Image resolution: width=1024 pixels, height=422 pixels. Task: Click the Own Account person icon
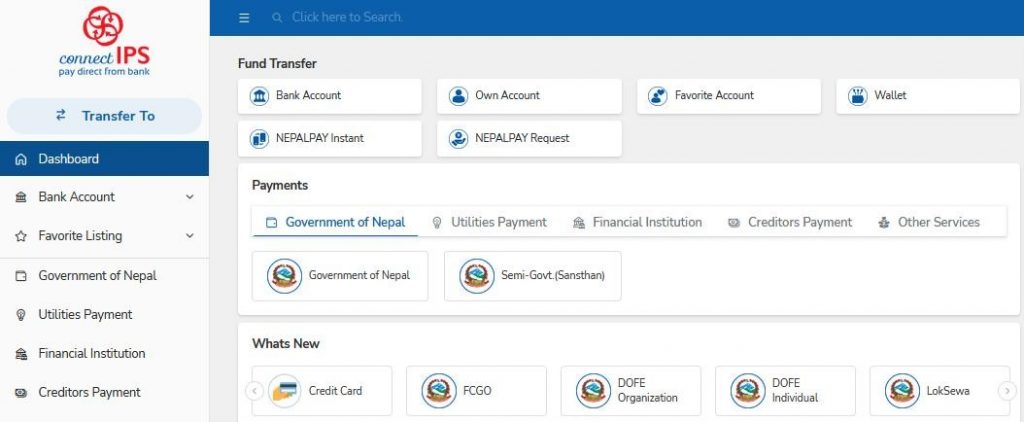pyautogui.click(x=458, y=96)
